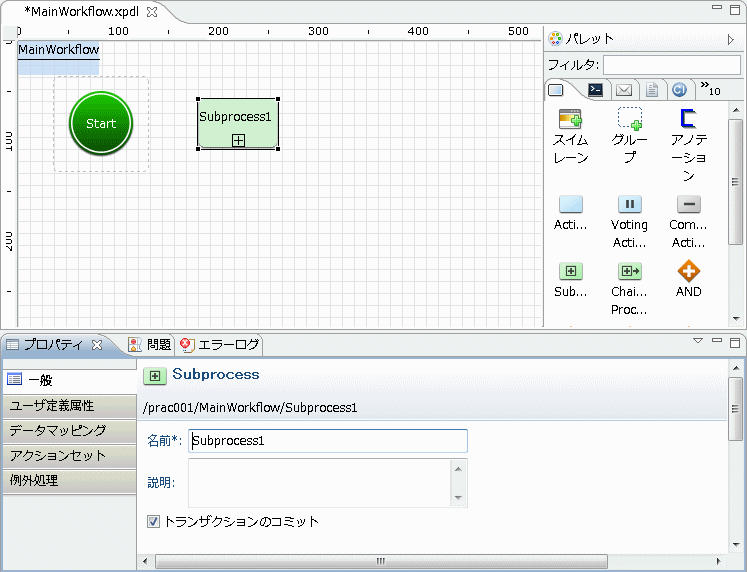The image size is (747, 572).
Task: Select the グループ group palette tool
Action: 629,137
